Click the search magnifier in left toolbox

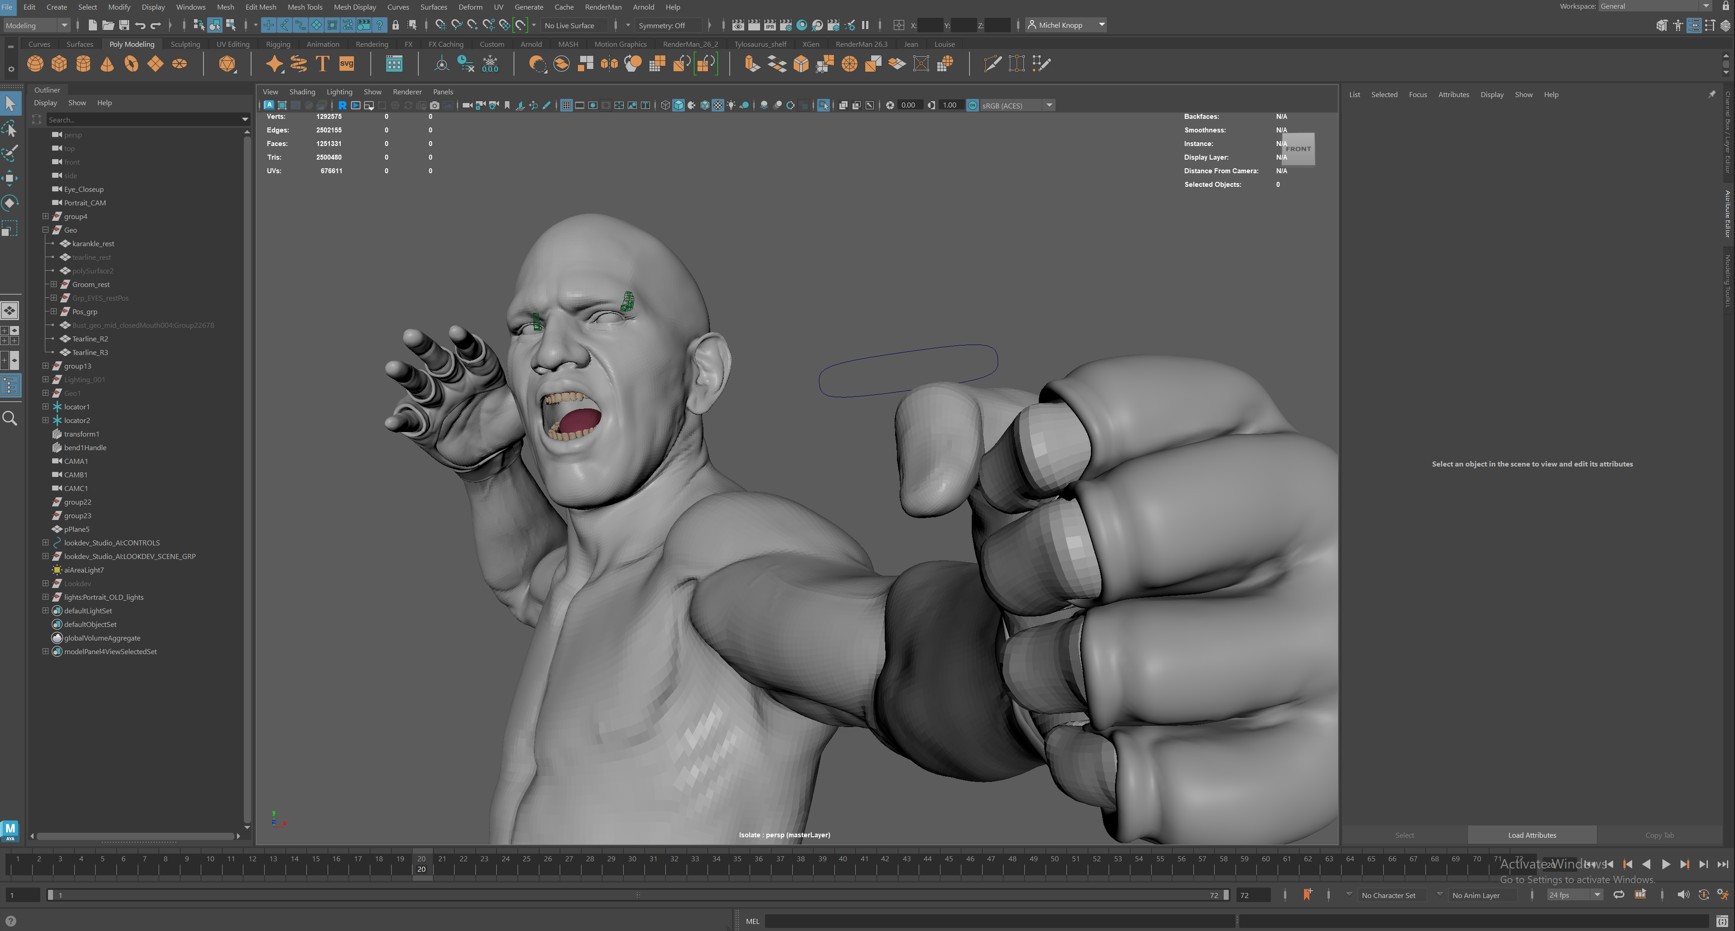10,418
